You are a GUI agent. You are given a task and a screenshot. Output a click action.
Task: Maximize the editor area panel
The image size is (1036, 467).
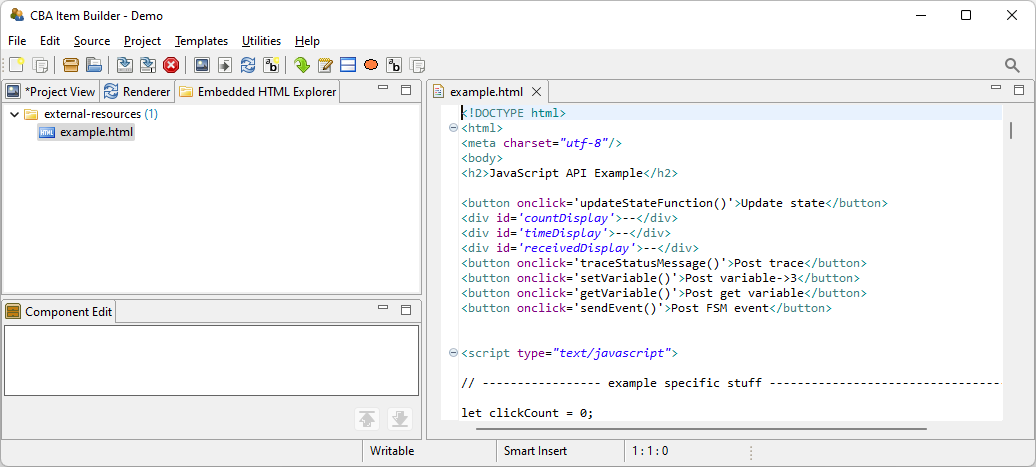(1019, 90)
